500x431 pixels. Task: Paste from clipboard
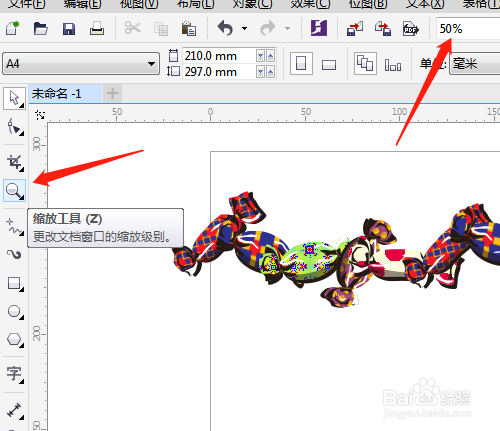click(x=189, y=28)
